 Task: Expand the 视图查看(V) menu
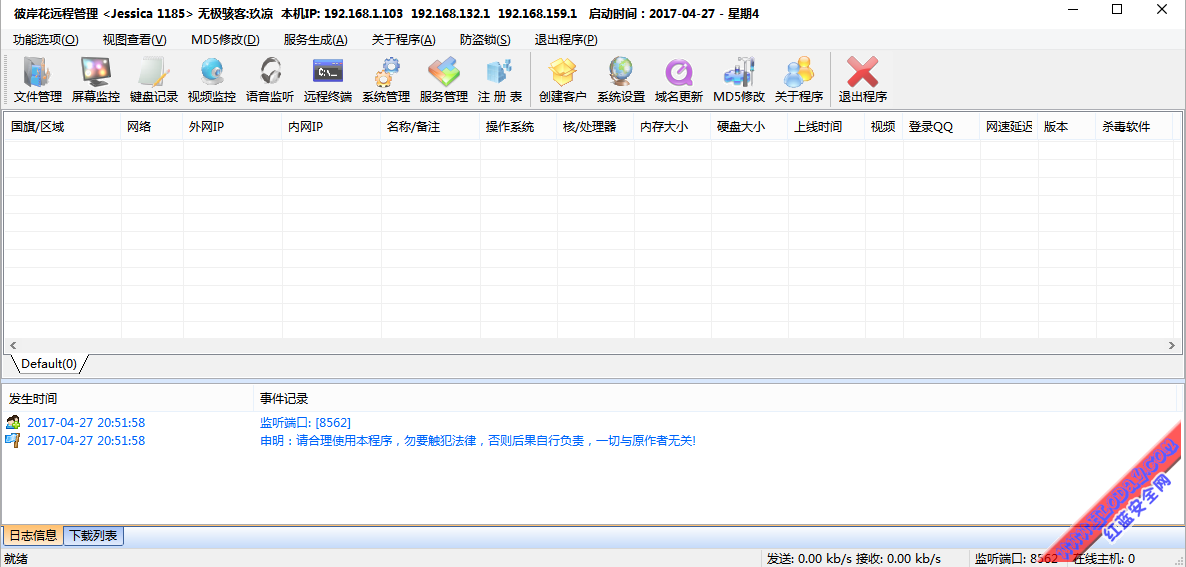pyautogui.click(x=134, y=40)
